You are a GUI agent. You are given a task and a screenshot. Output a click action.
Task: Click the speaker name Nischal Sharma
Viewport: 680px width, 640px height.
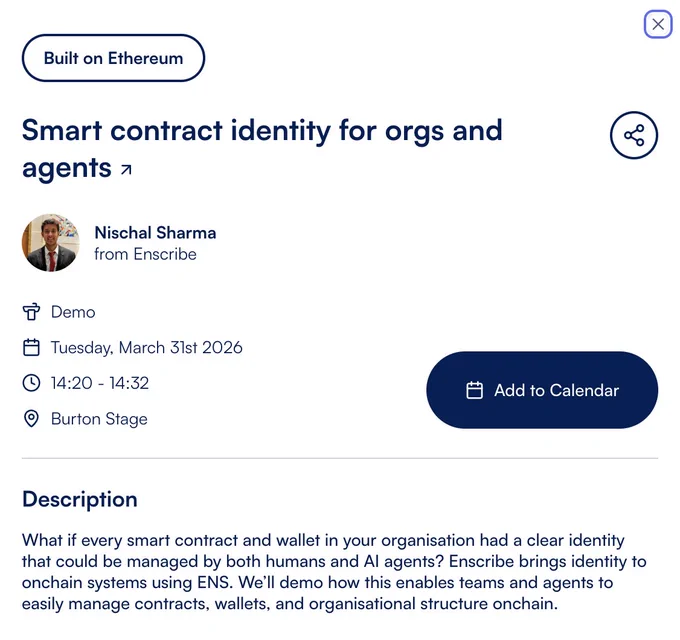click(x=155, y=233)
